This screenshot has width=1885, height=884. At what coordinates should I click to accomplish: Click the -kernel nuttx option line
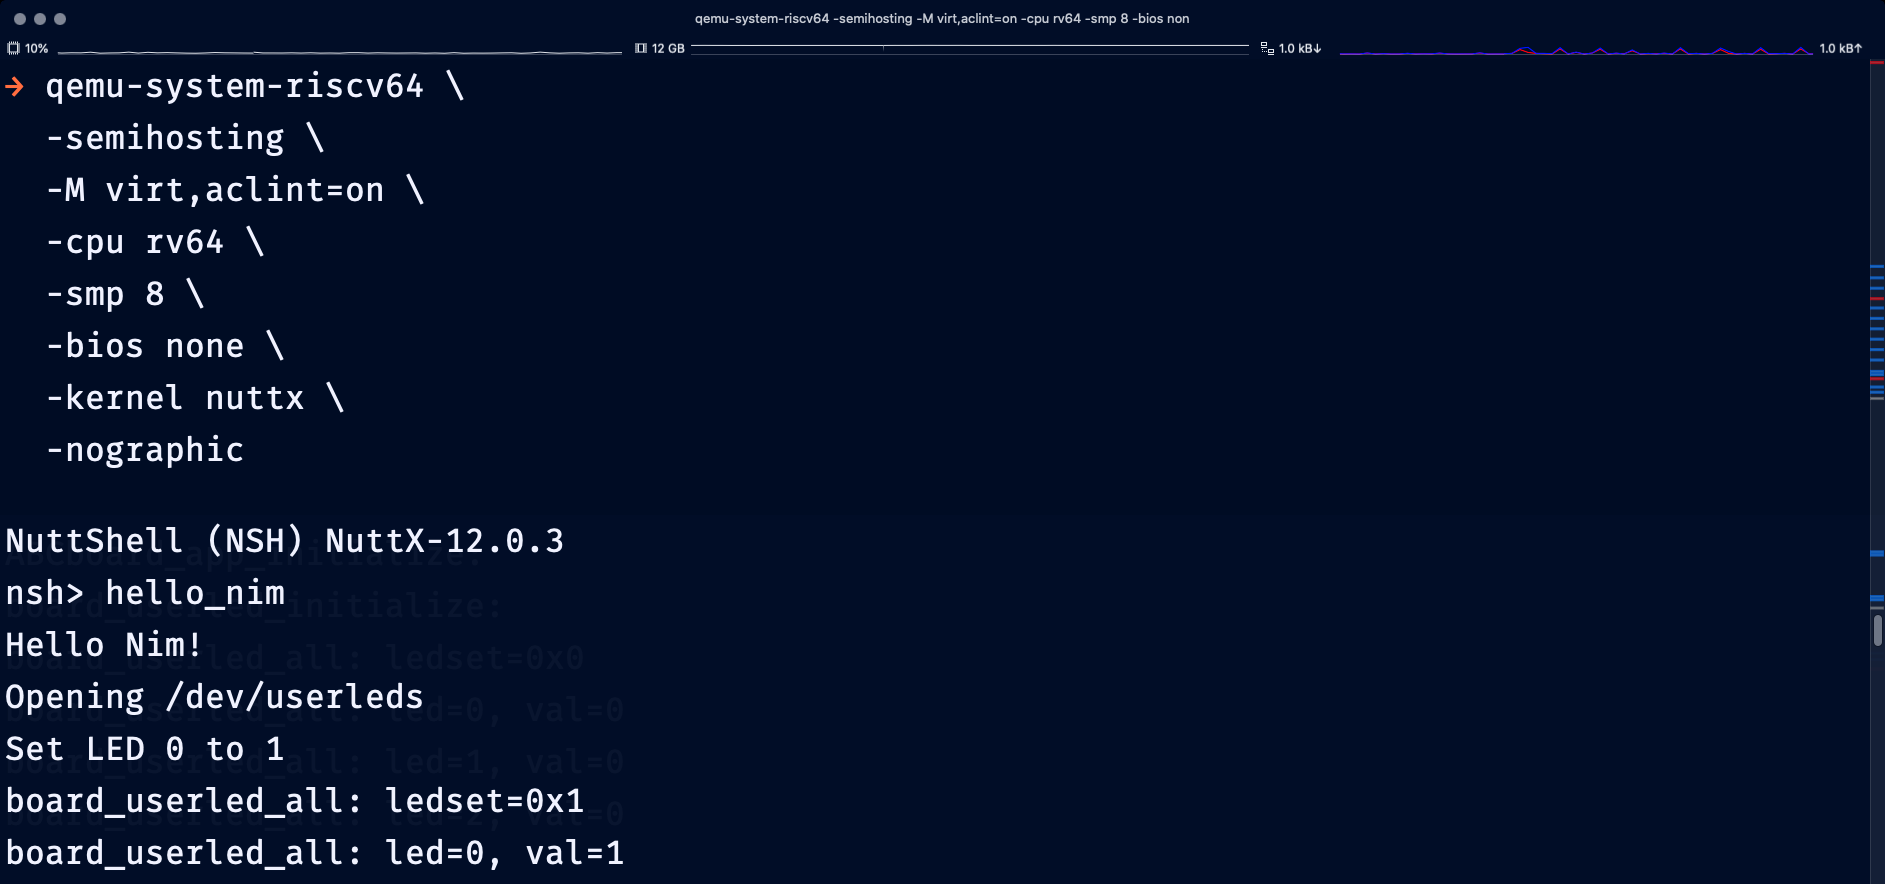(x=195, y=398)
